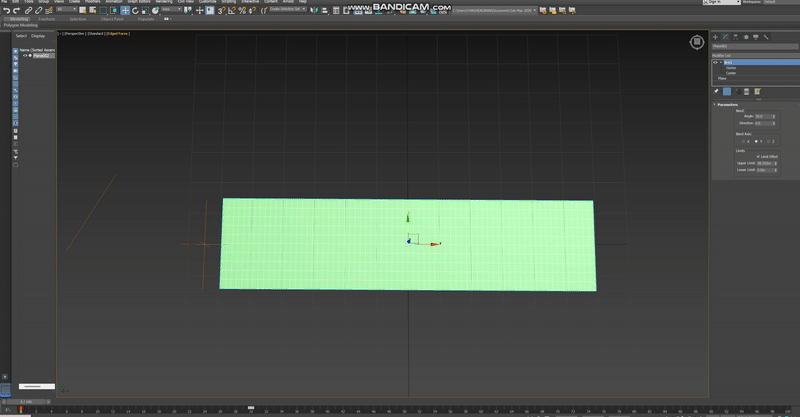
Task: Open the Populate ribbon tab
Action: [146, 19]
